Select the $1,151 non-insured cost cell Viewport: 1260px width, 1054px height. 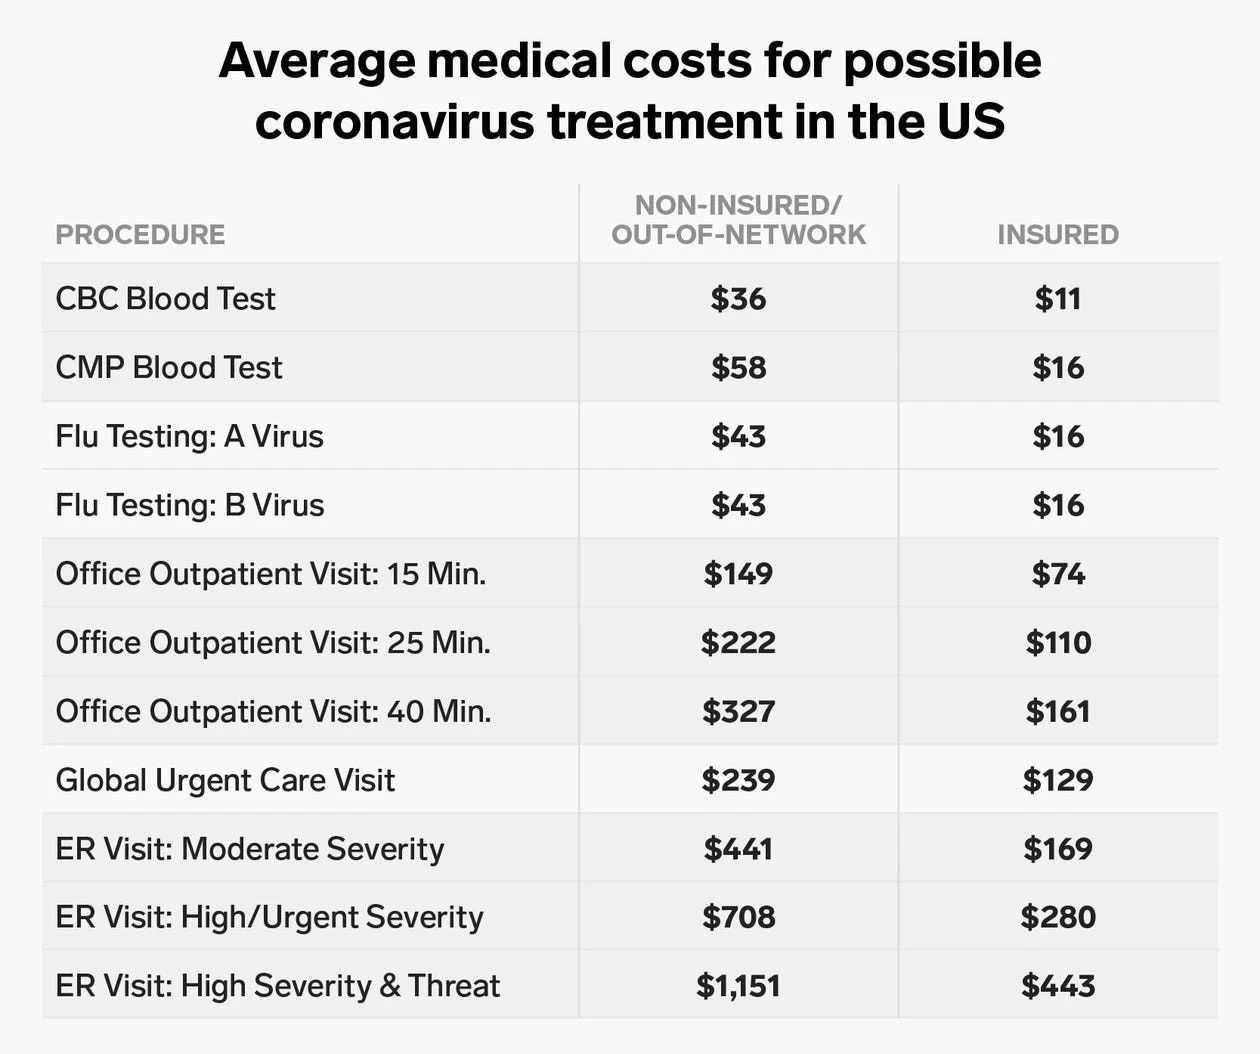pyautogui.click(x=738, y=986)
